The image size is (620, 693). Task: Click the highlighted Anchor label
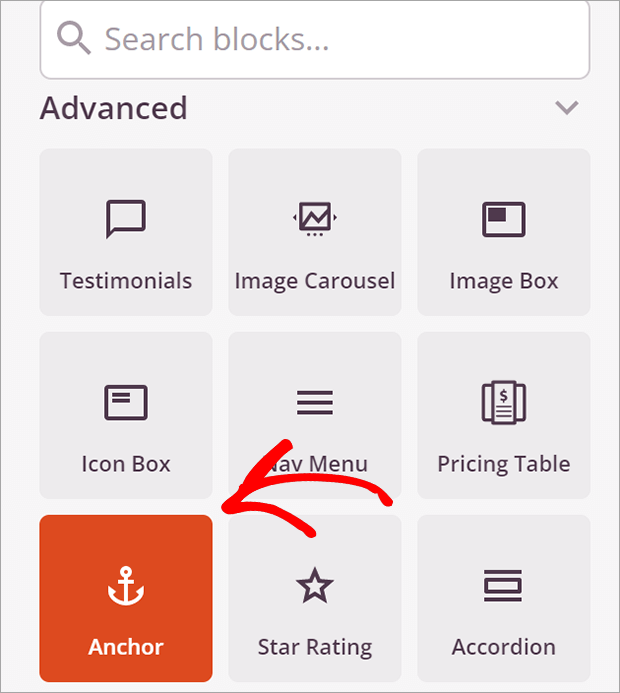click(x=126, y=647)
